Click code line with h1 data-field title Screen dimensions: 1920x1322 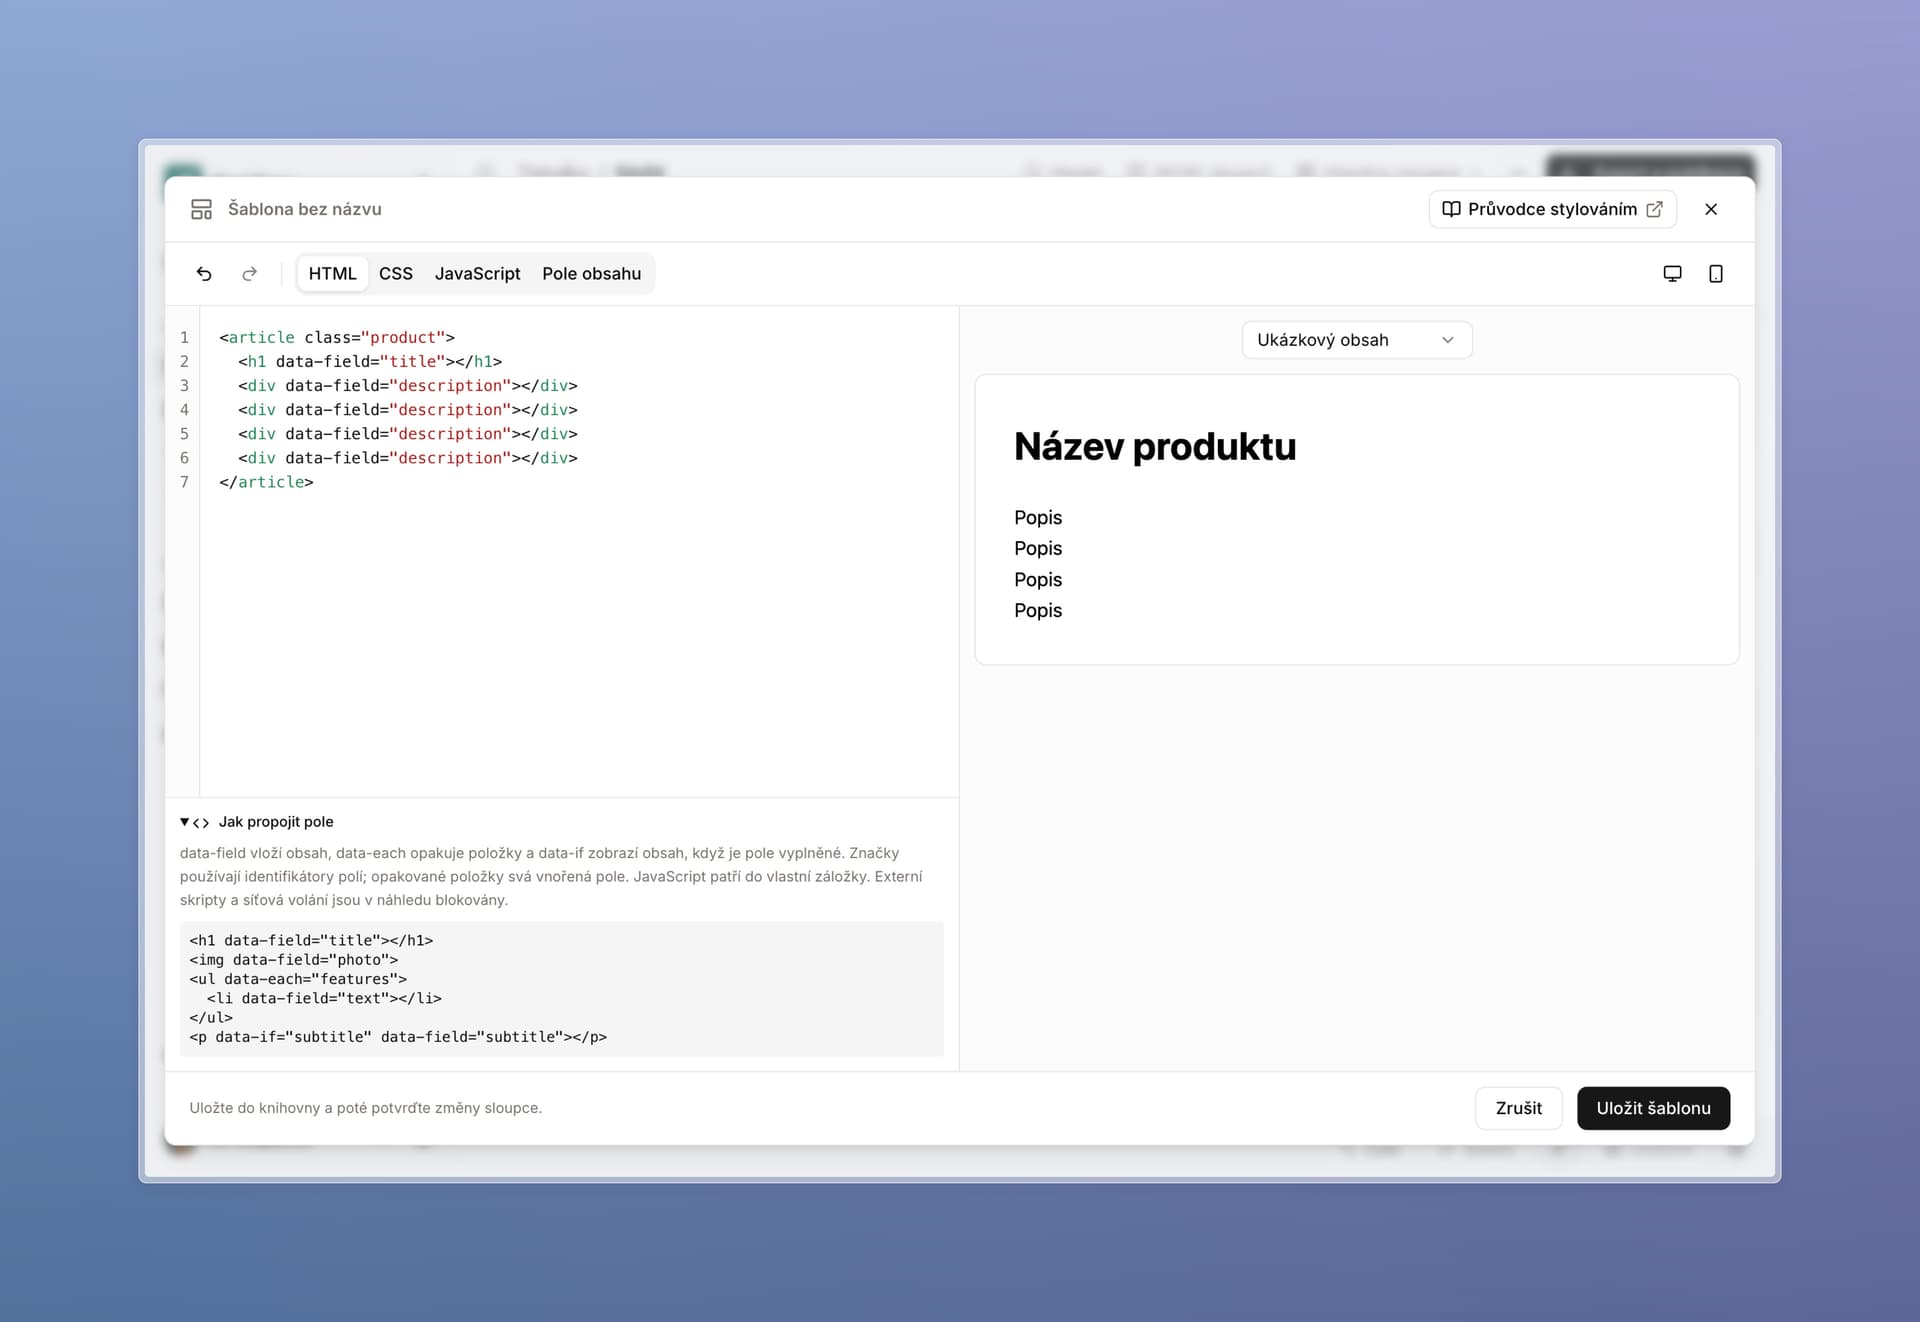click(370, 362)
